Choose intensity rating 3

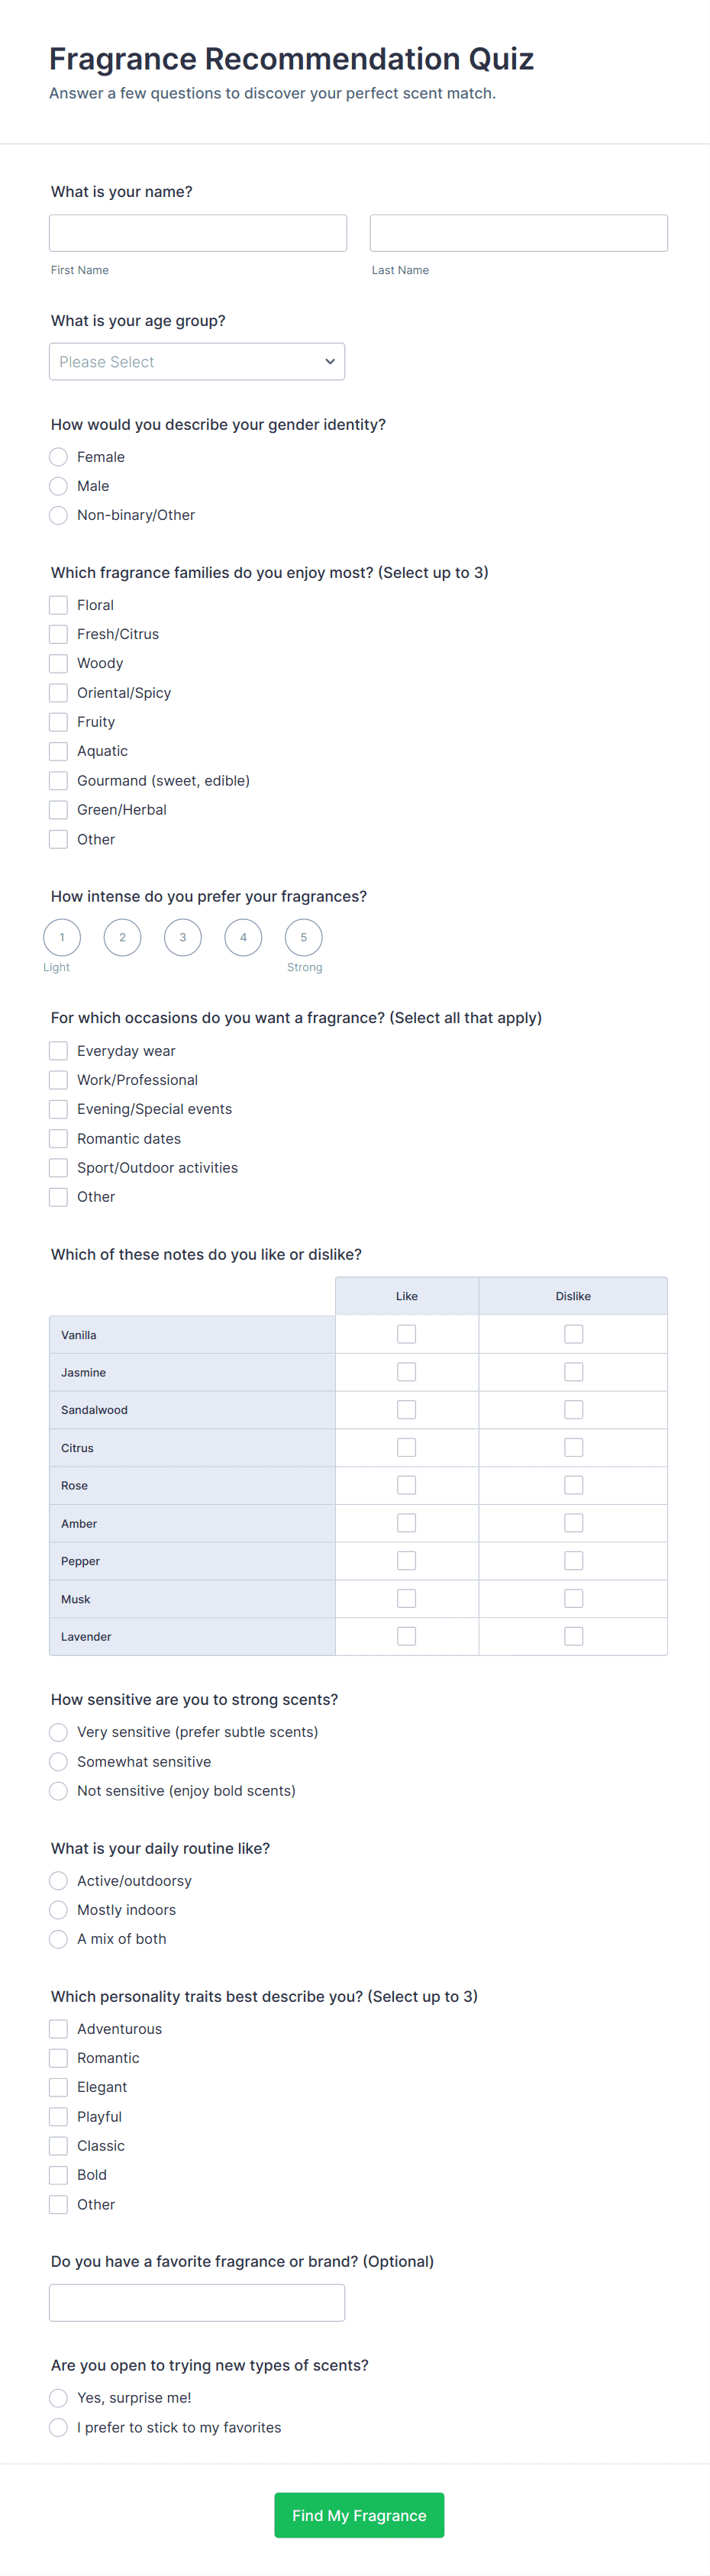coord(183,937)
